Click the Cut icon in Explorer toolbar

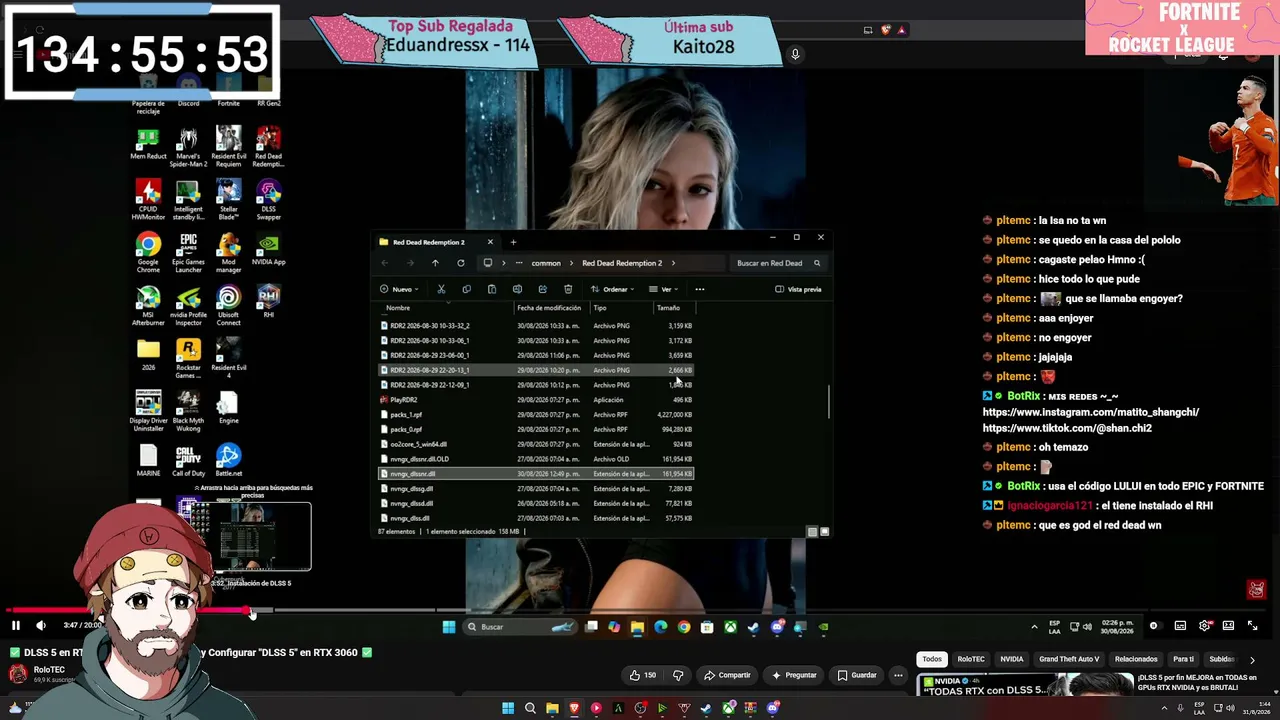click(x=441, y=289)
